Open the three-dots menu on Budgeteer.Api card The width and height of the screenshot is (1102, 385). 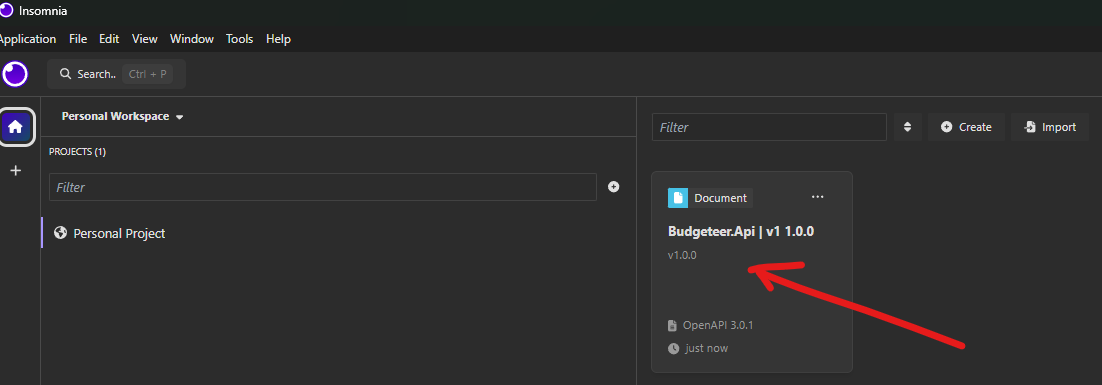pyautogui.click(x=817, y=197)
